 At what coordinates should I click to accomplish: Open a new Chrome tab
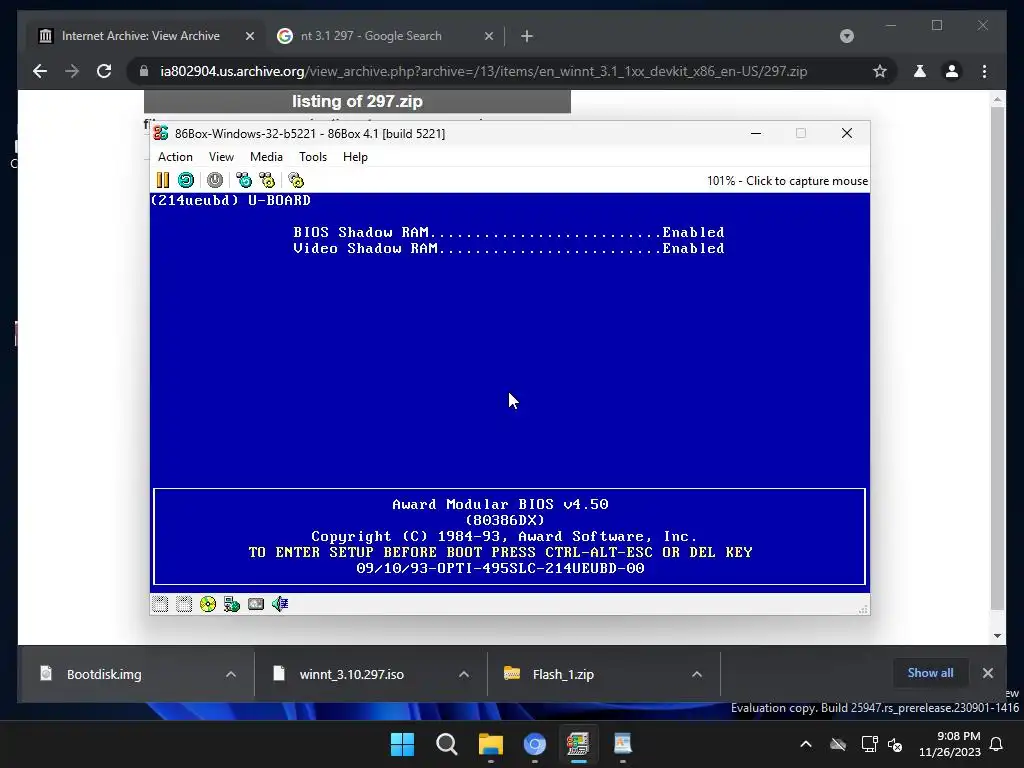527,37
